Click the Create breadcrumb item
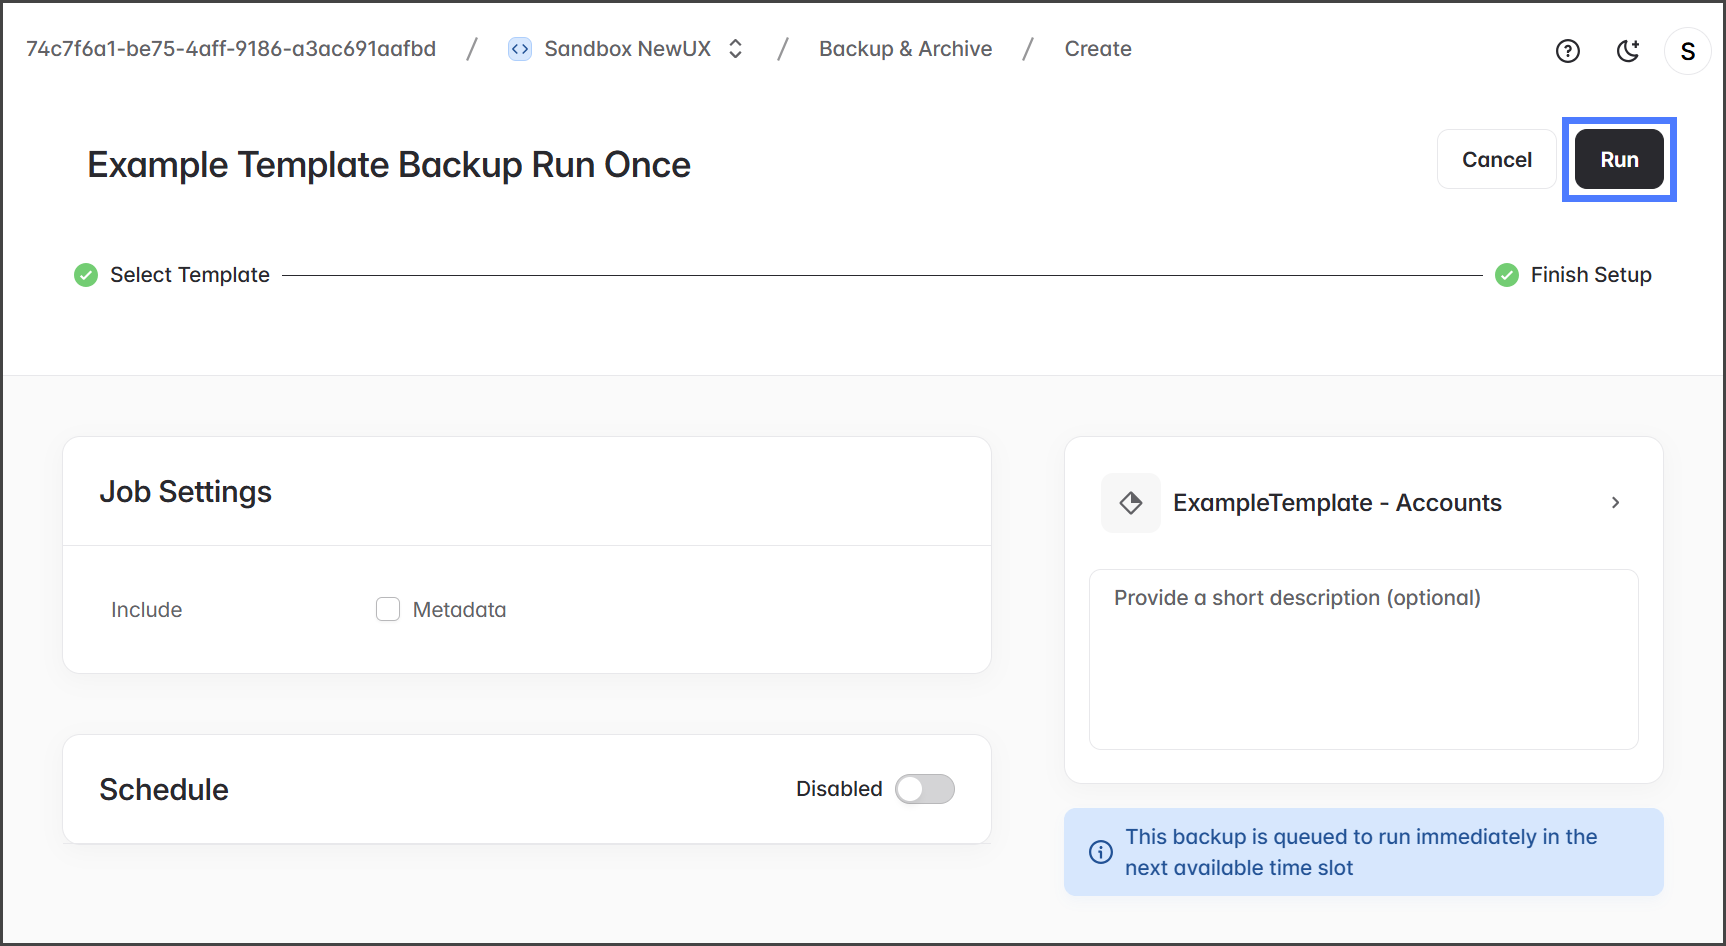The image size is (1726, 946). coord(1097,49)
